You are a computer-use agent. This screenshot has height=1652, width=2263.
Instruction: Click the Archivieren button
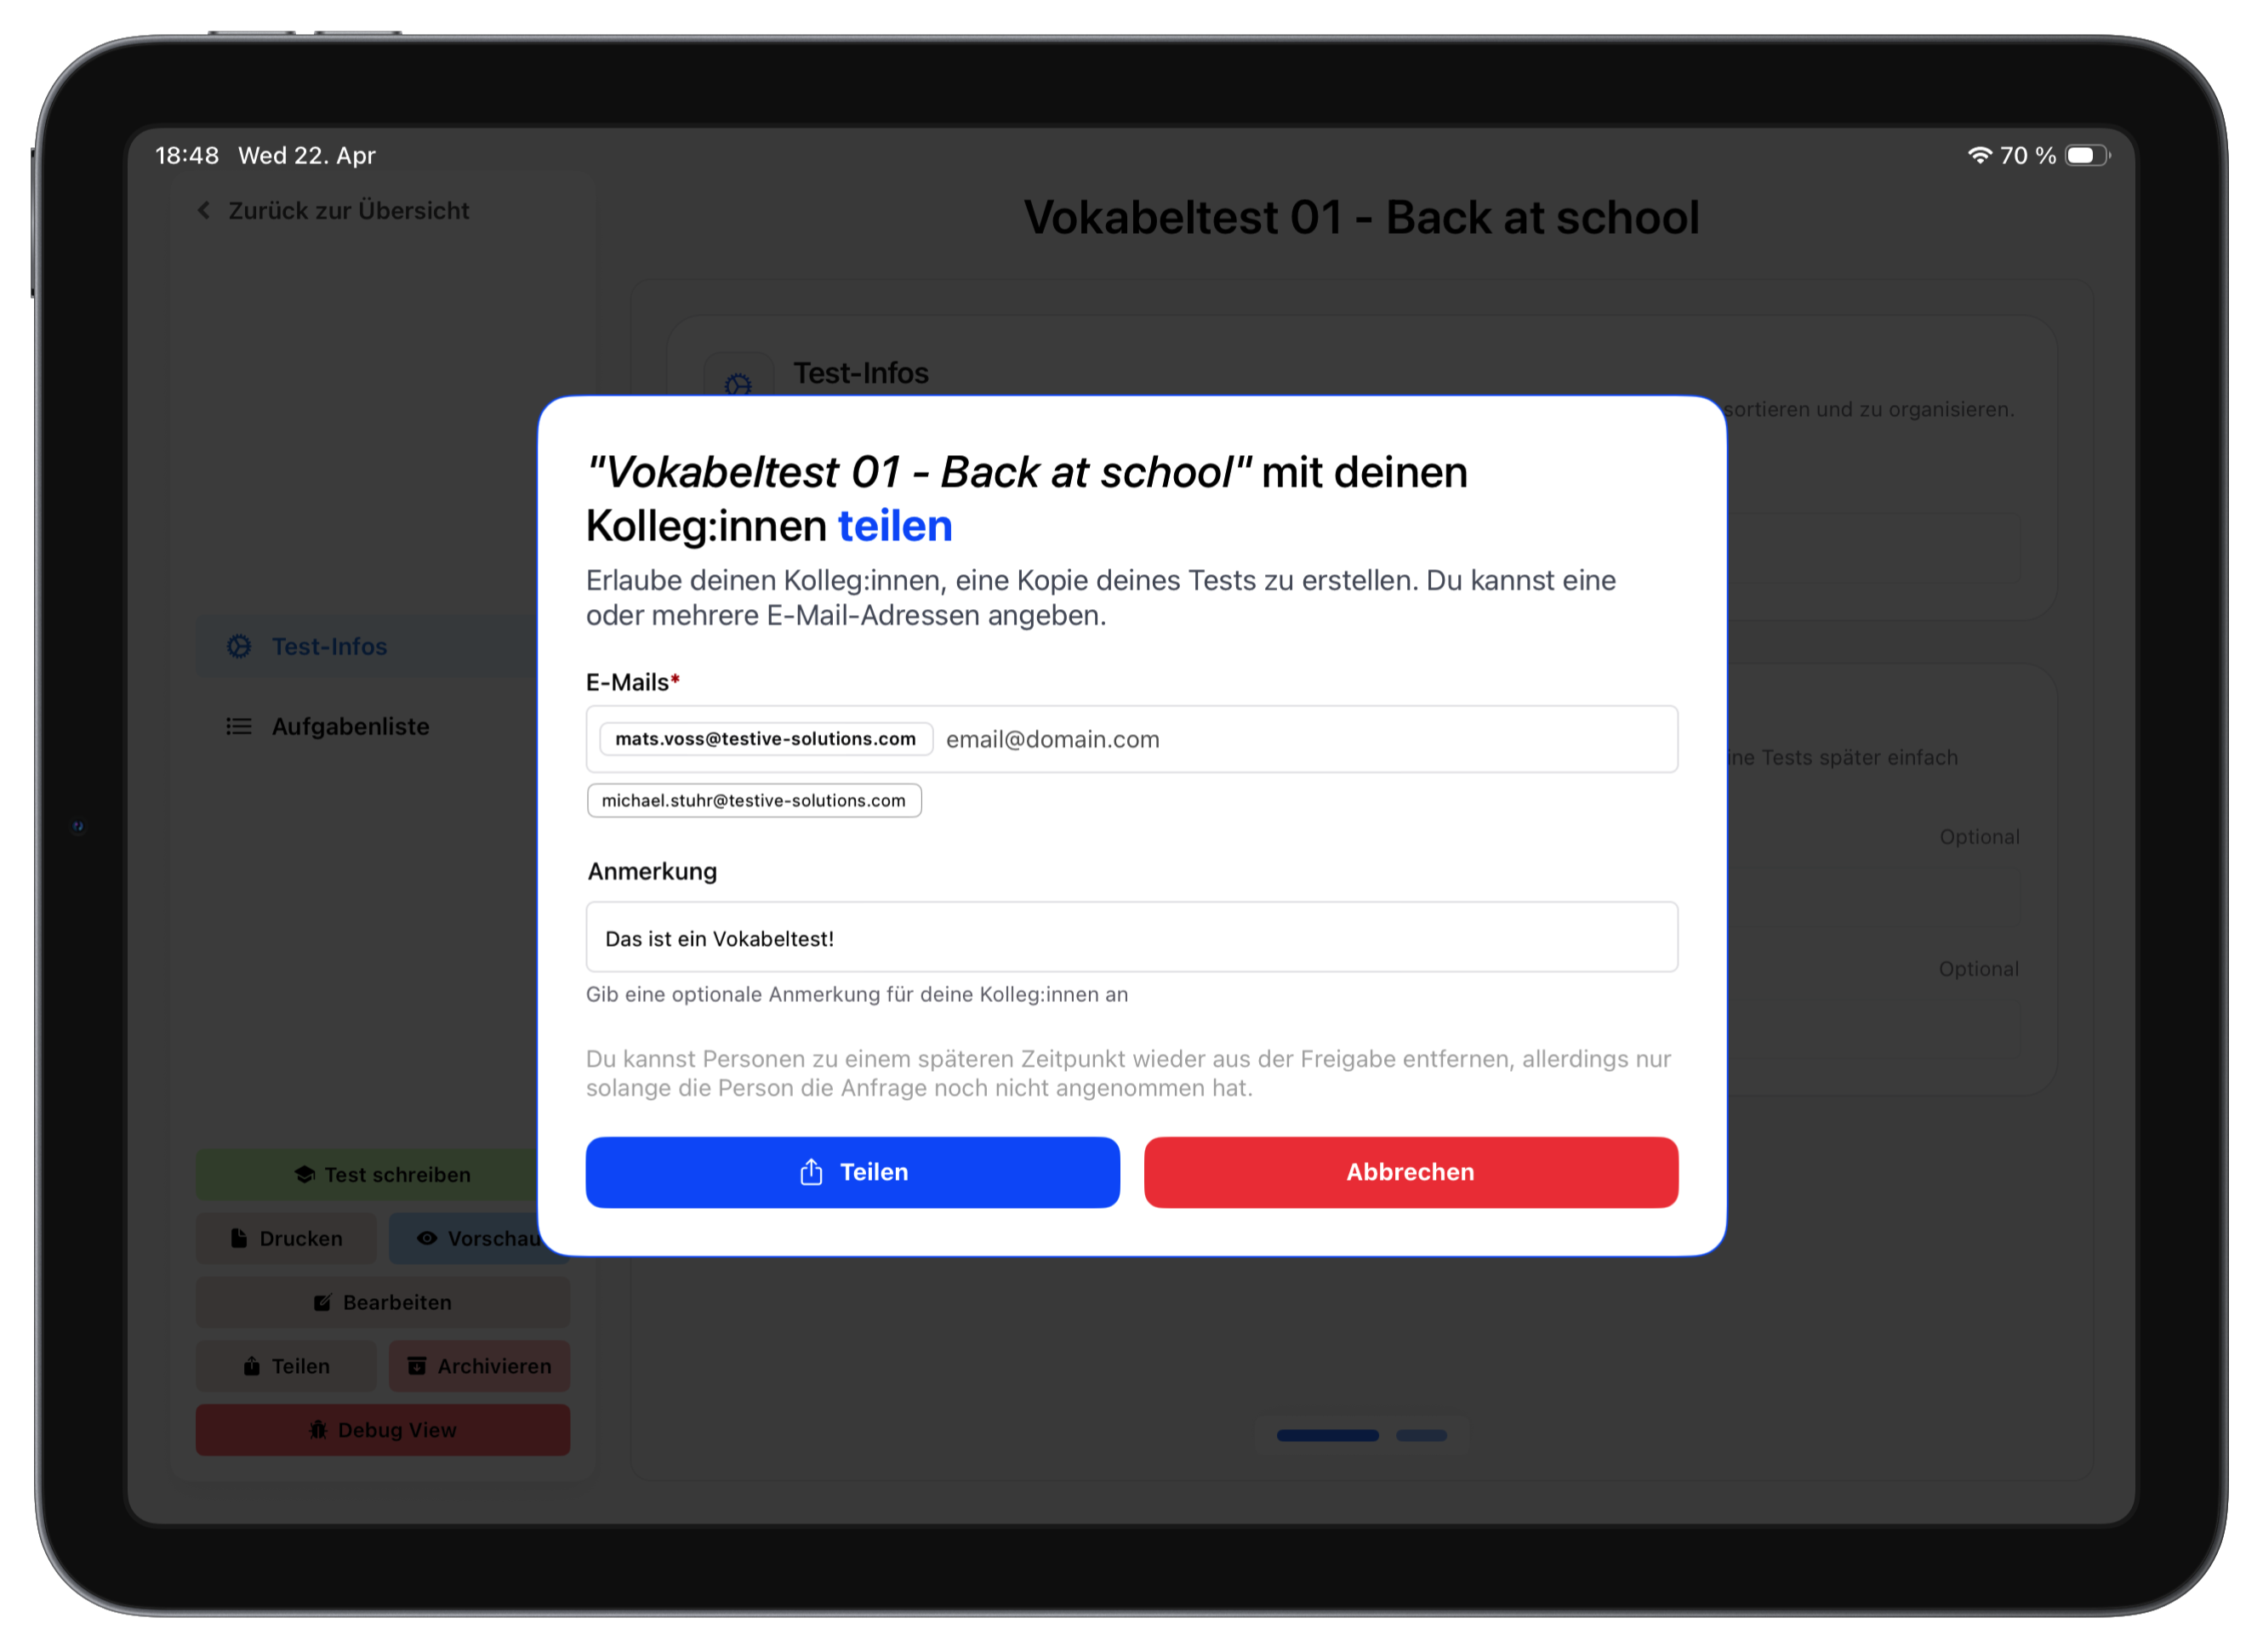[x=479, y=1367]
